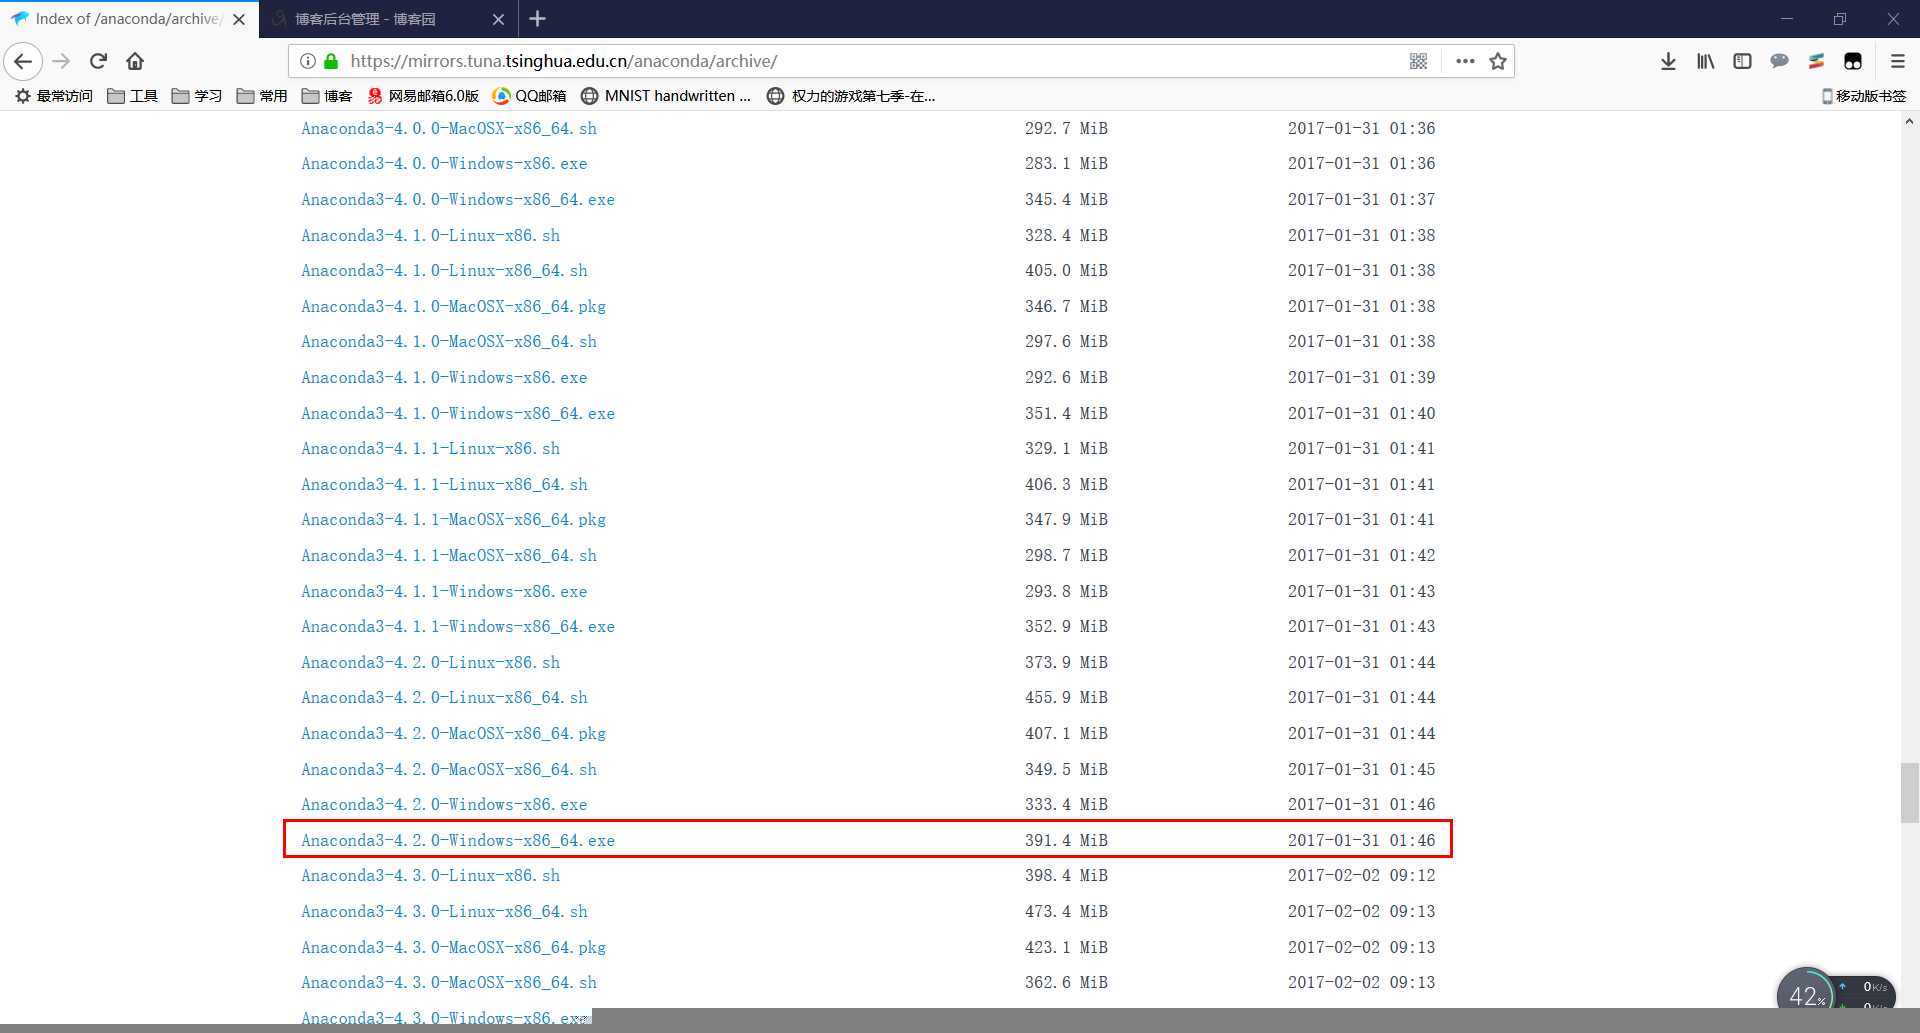This screenshot has width=1920, height=1033.
Task: Download Anaconda3-4.1.0-MacOSX-x86_64.pkg
Action: (x=453, y=306)
